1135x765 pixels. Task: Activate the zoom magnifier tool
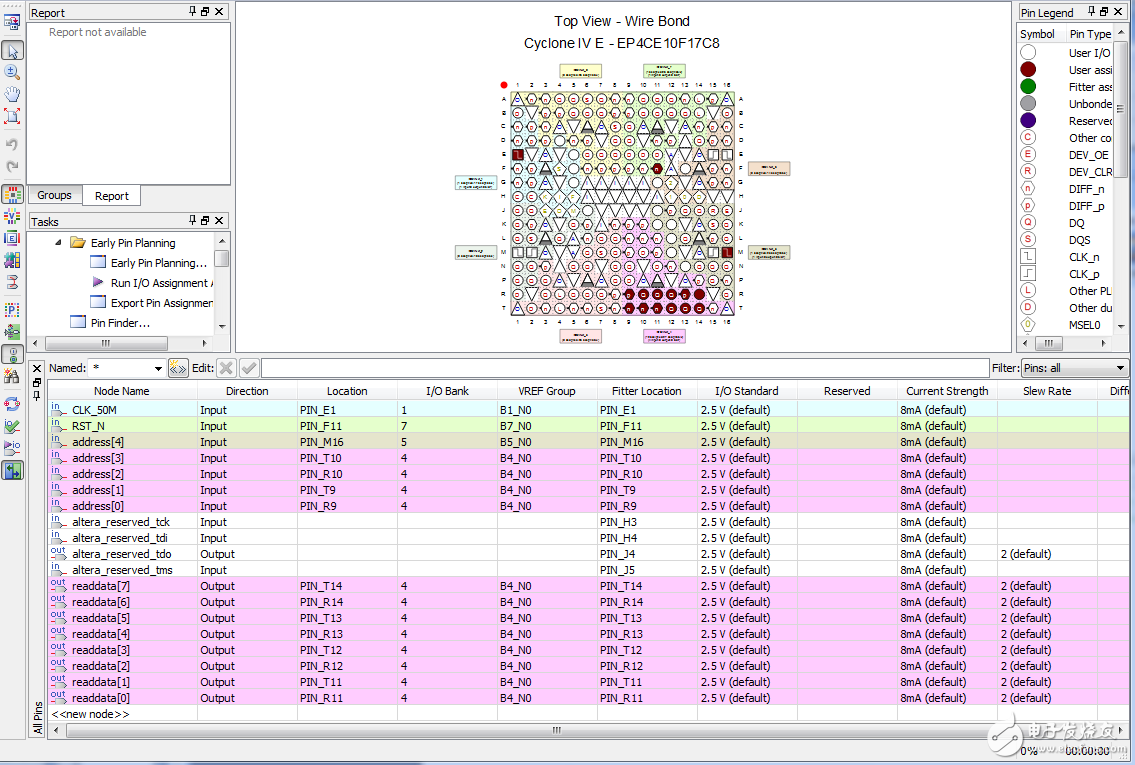pyautogui.click(x=12, y=72)
